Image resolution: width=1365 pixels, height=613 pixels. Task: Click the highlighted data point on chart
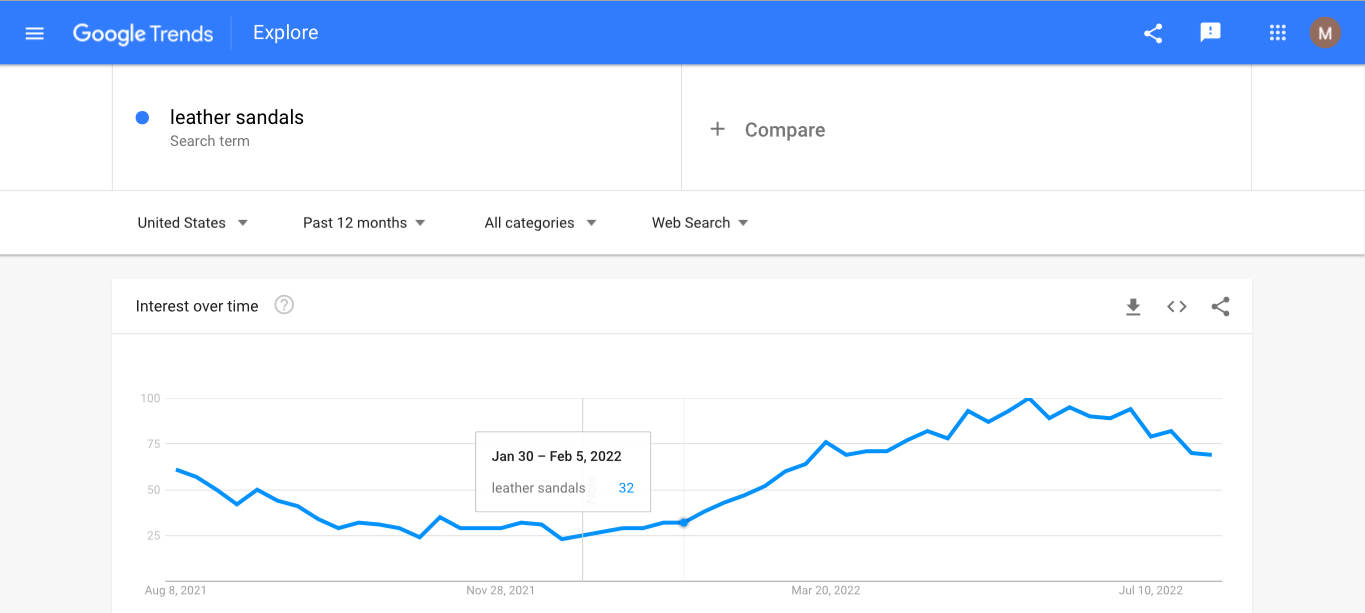[684, 522]
